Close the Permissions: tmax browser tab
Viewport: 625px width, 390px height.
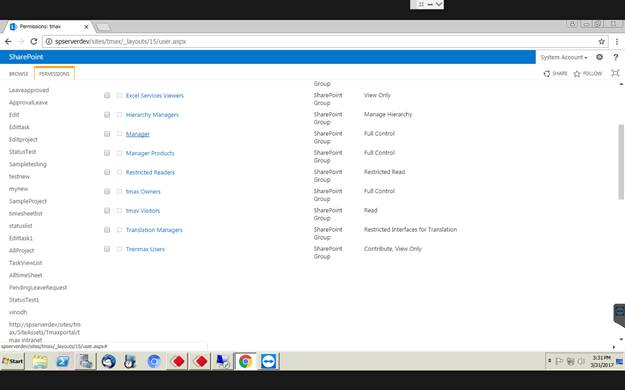point(86,27)
